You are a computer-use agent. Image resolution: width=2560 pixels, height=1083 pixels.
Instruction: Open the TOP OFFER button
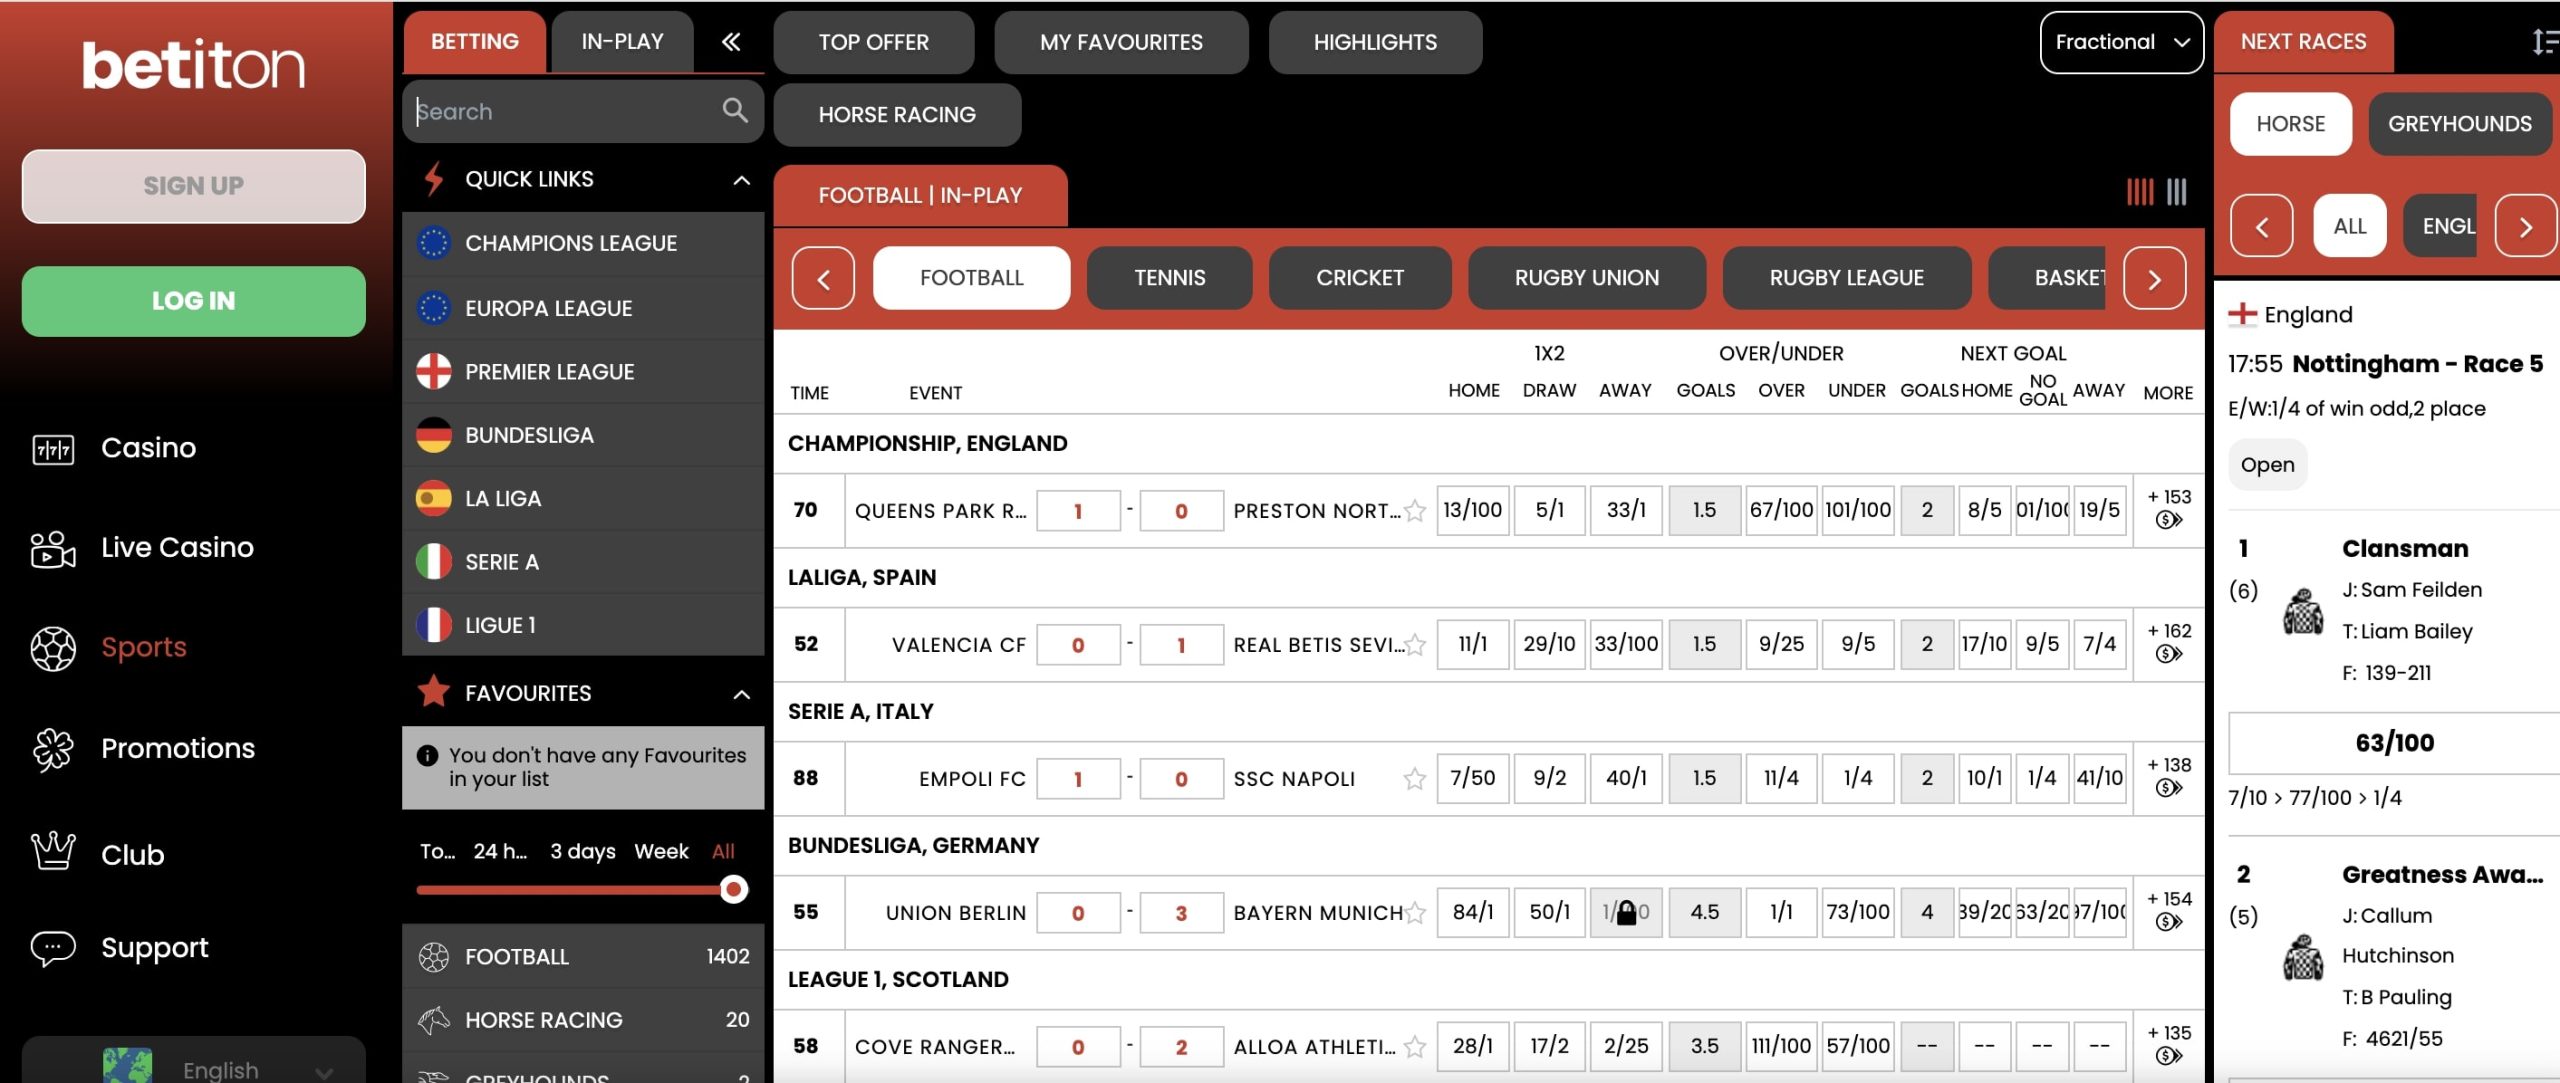(x=873, y=42)
